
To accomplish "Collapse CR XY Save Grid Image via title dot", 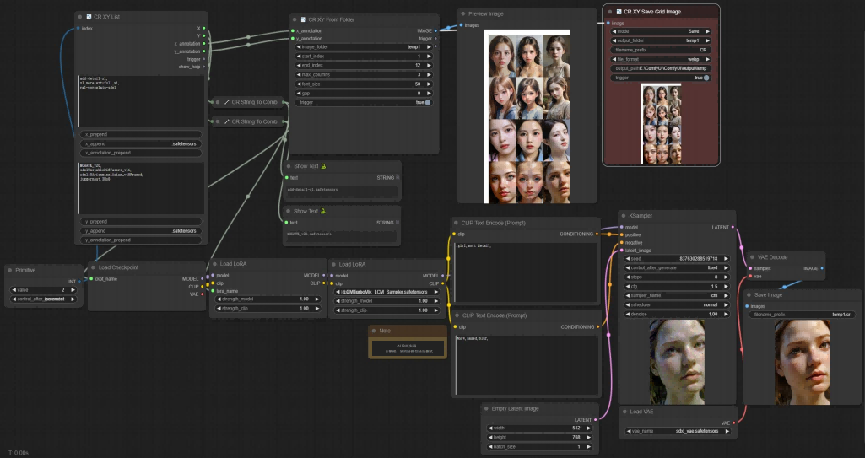I will (610, 11).
